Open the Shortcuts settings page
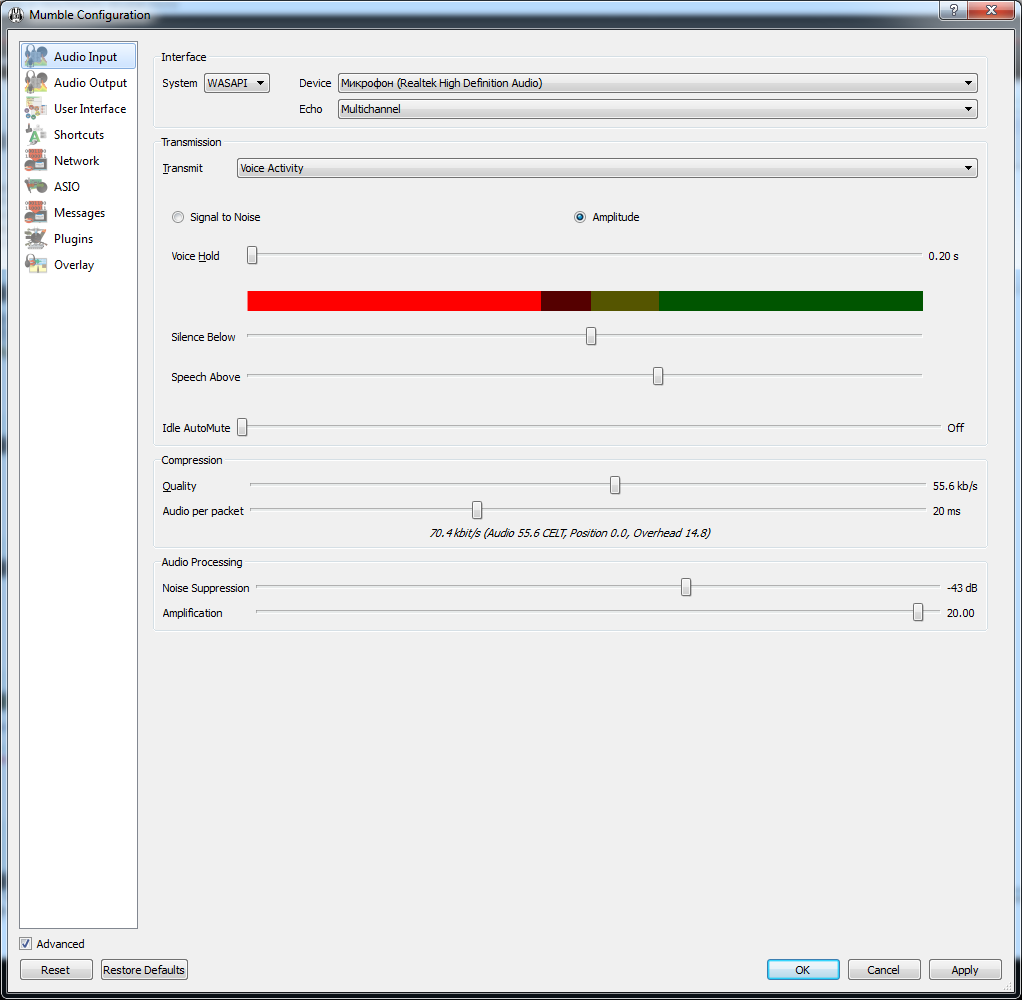This screenshot has height=1000, width=1022. (78, 134)
